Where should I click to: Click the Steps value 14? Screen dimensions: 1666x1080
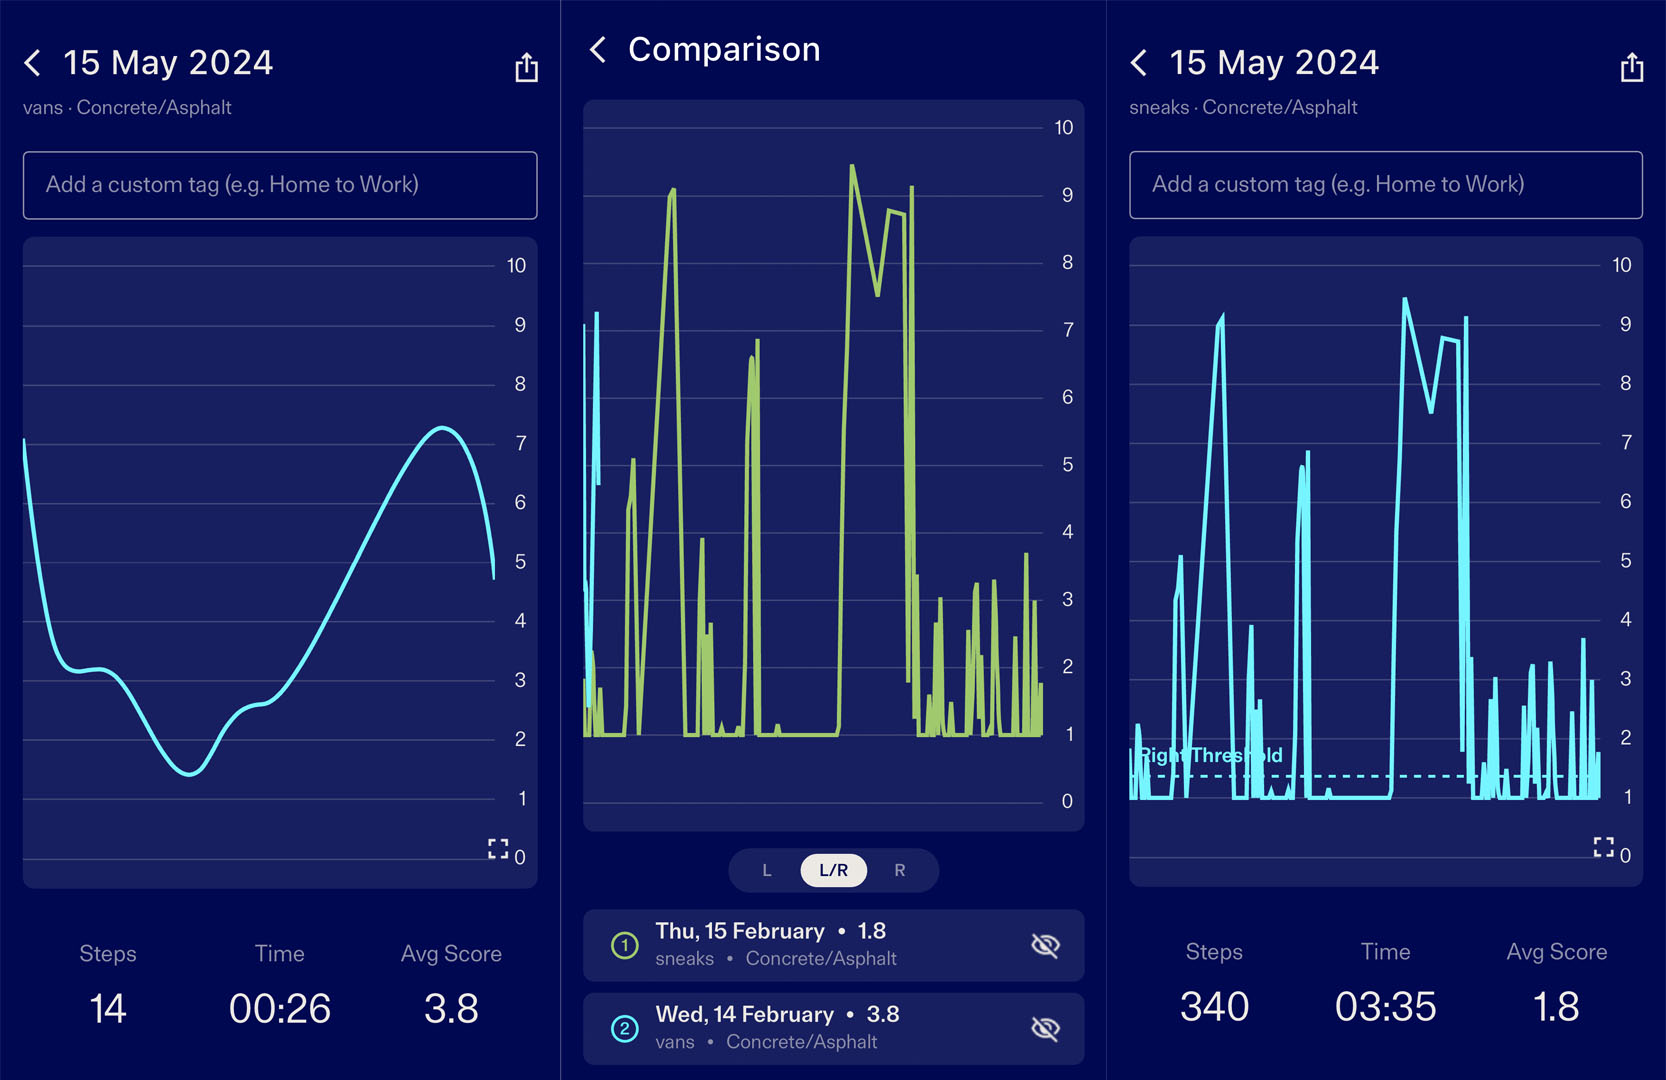tap(108, 1008)
